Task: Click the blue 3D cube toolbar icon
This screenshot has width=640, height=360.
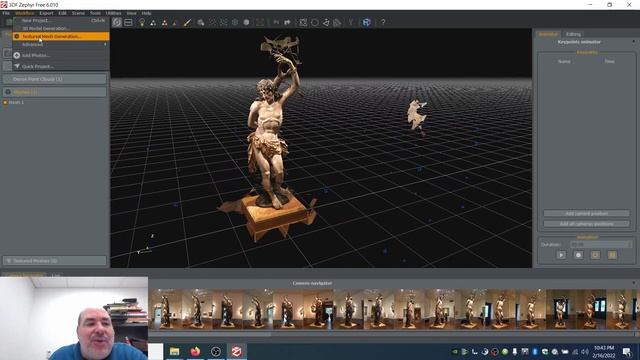Action: [367, 22]
